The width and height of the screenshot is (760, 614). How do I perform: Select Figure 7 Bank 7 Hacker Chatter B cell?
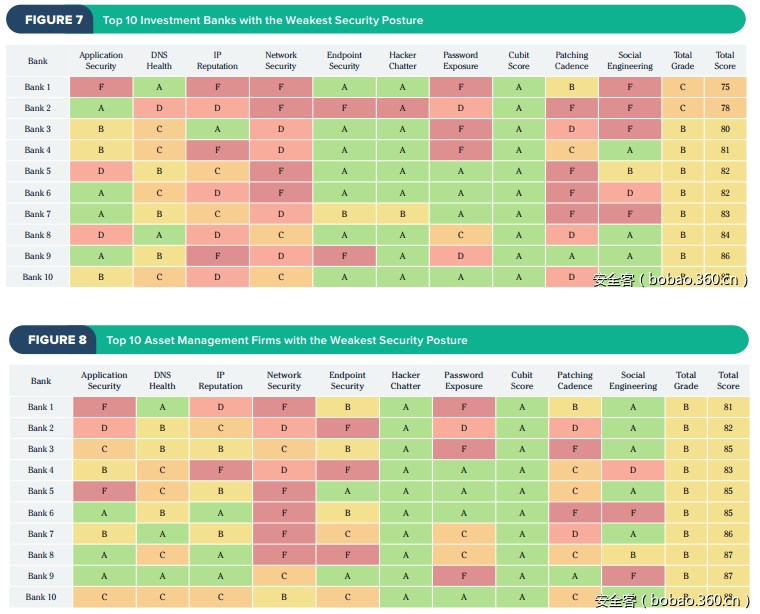pyautogui.click(x=403, y=214)
